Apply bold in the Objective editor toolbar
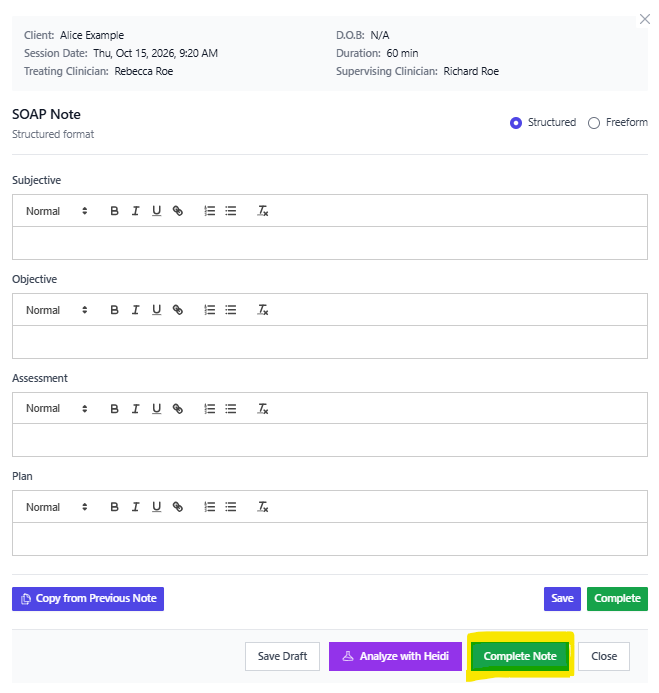 pos(114,310)
